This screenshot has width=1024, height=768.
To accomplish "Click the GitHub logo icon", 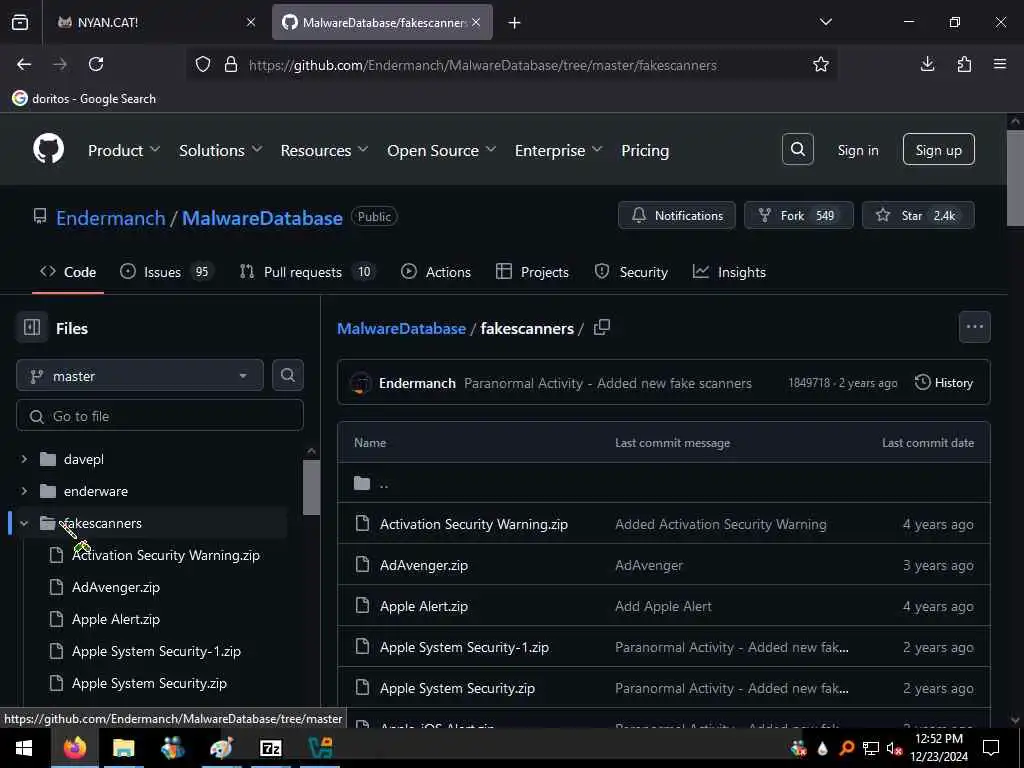I will (x=48, y=150).
